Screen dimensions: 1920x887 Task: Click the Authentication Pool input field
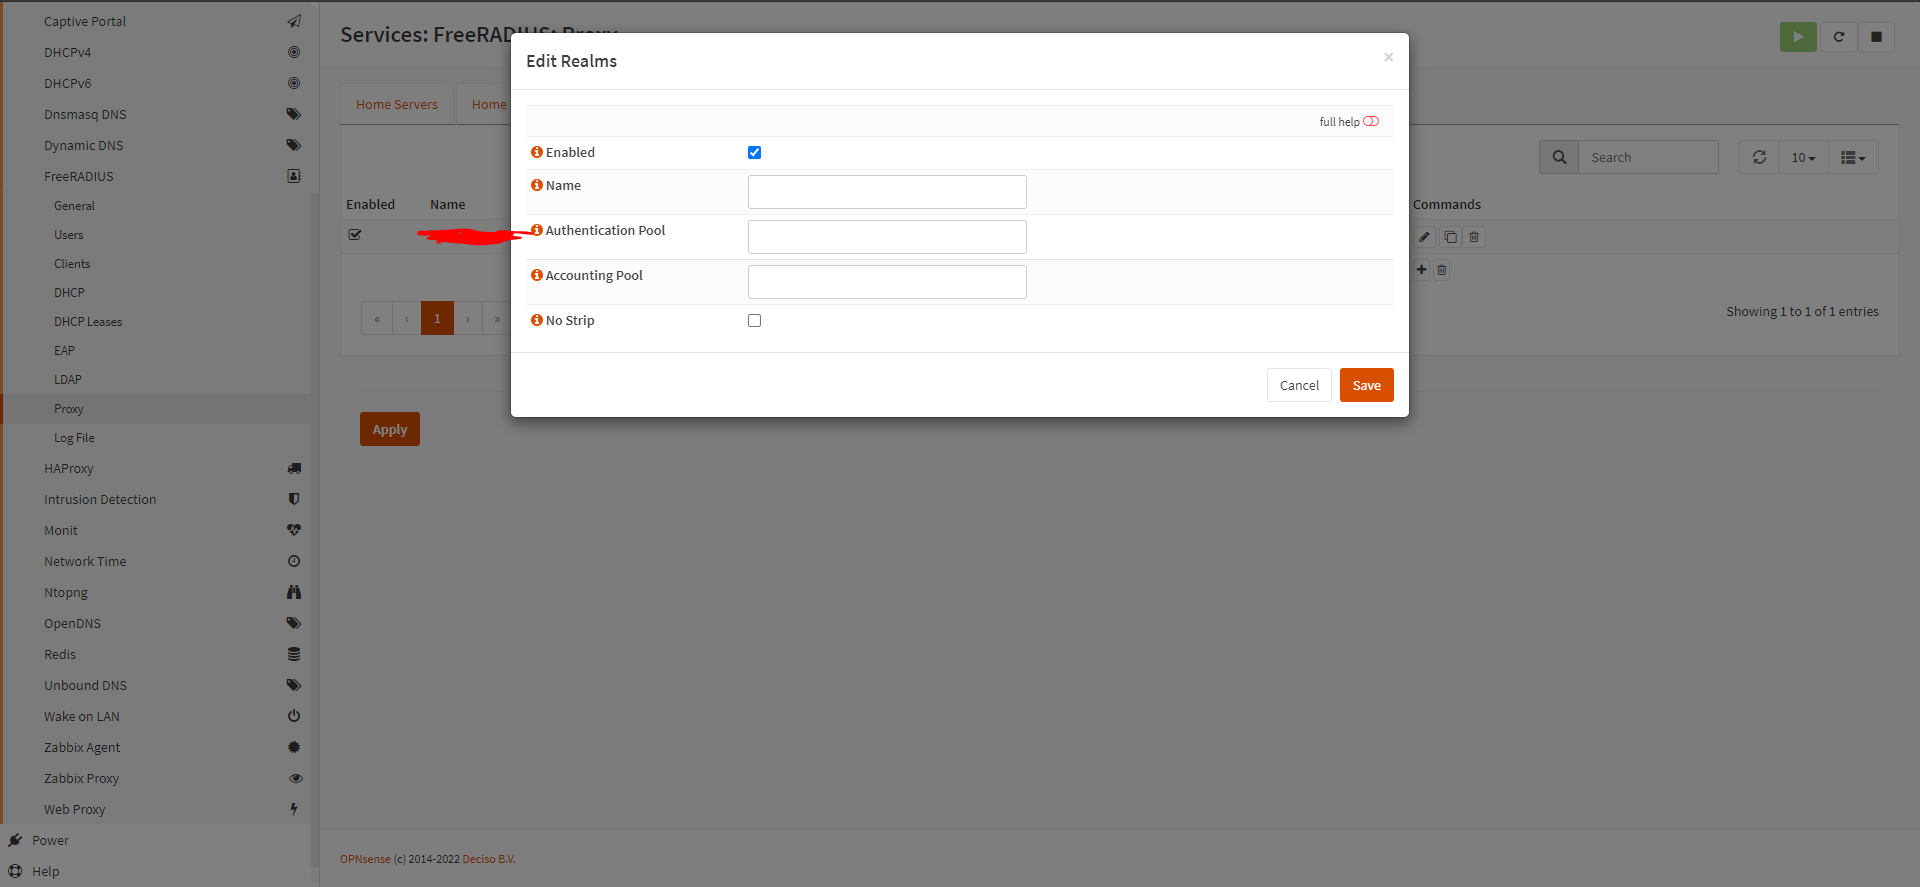click(x=887, y=237)
